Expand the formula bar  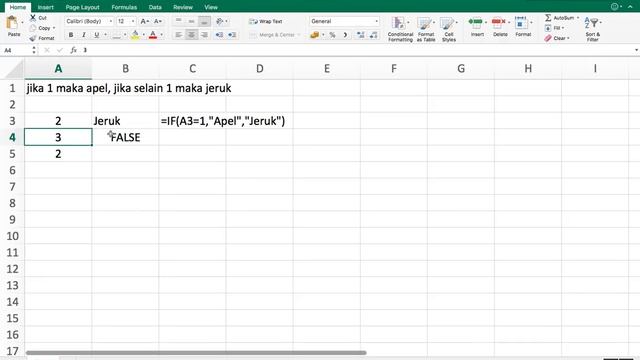click(x=636, y=50)
